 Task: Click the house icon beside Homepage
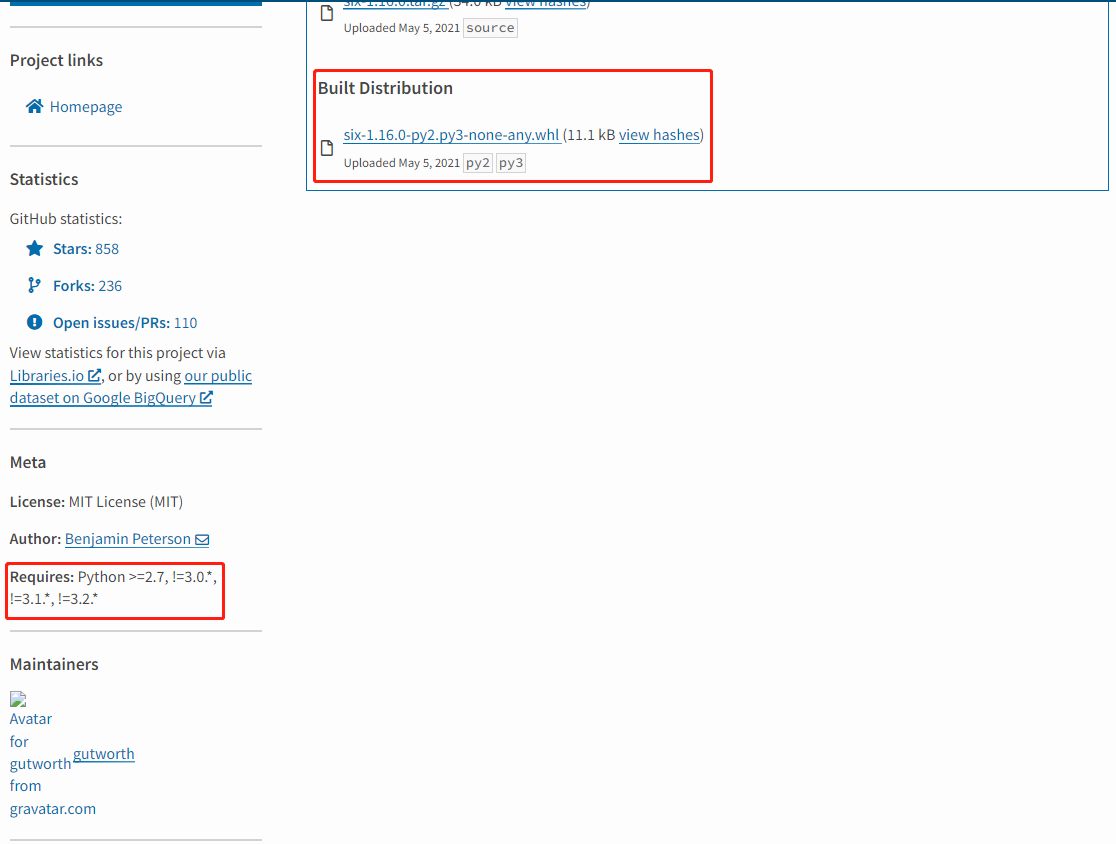[34, 106]
